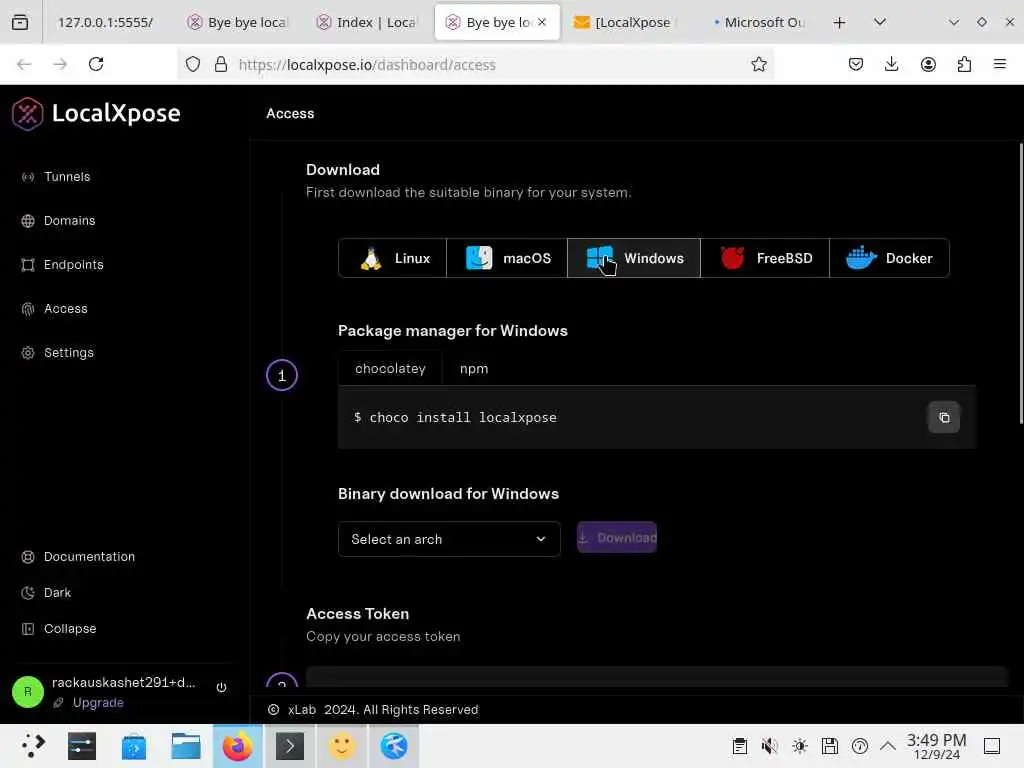Image resolution: width=1024 pixels, height=768 pixels.
Task: Click the Download binary button
Action: coord(617,537)
